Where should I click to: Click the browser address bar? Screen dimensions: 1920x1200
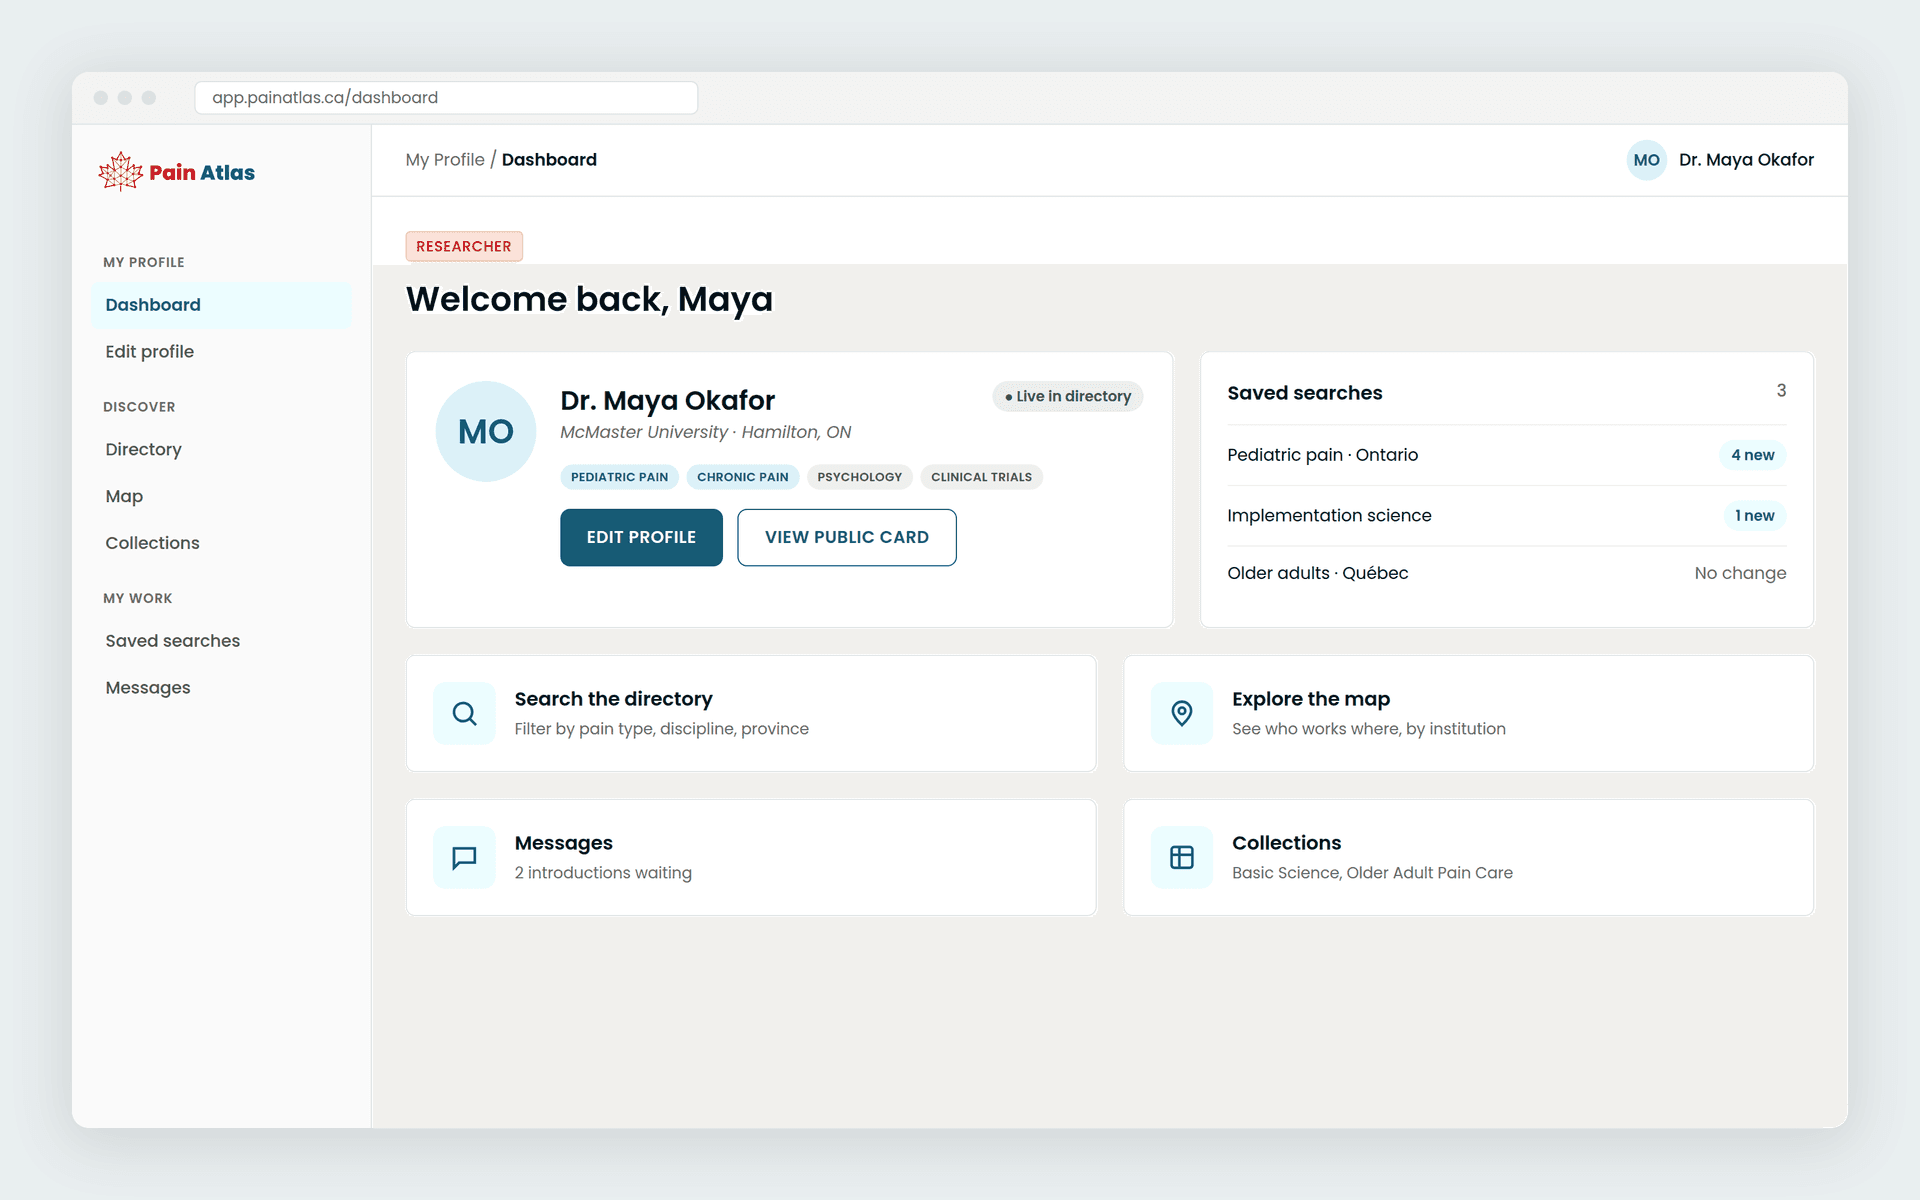pos(446,98)
